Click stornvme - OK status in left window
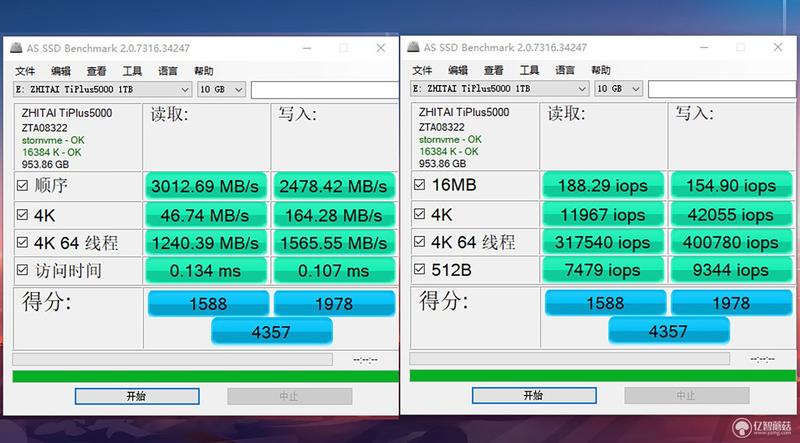The width and height of the screenshot is (800, 443). [53, 140]
